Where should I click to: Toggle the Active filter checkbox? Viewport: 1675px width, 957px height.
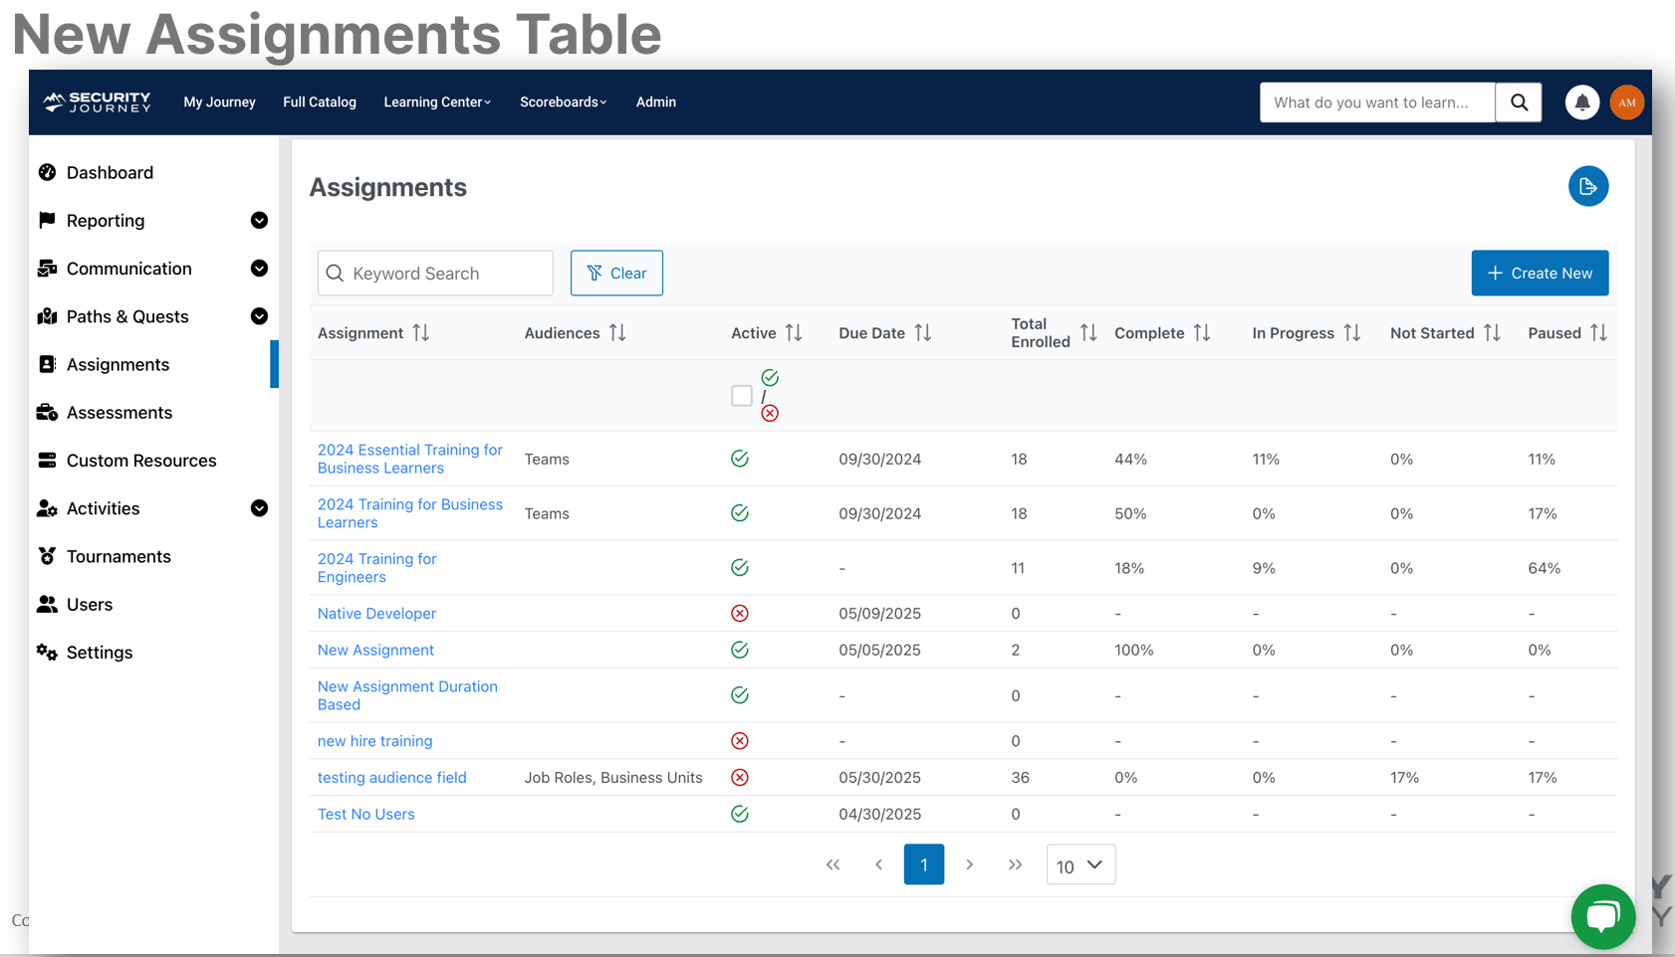point(741,396)
